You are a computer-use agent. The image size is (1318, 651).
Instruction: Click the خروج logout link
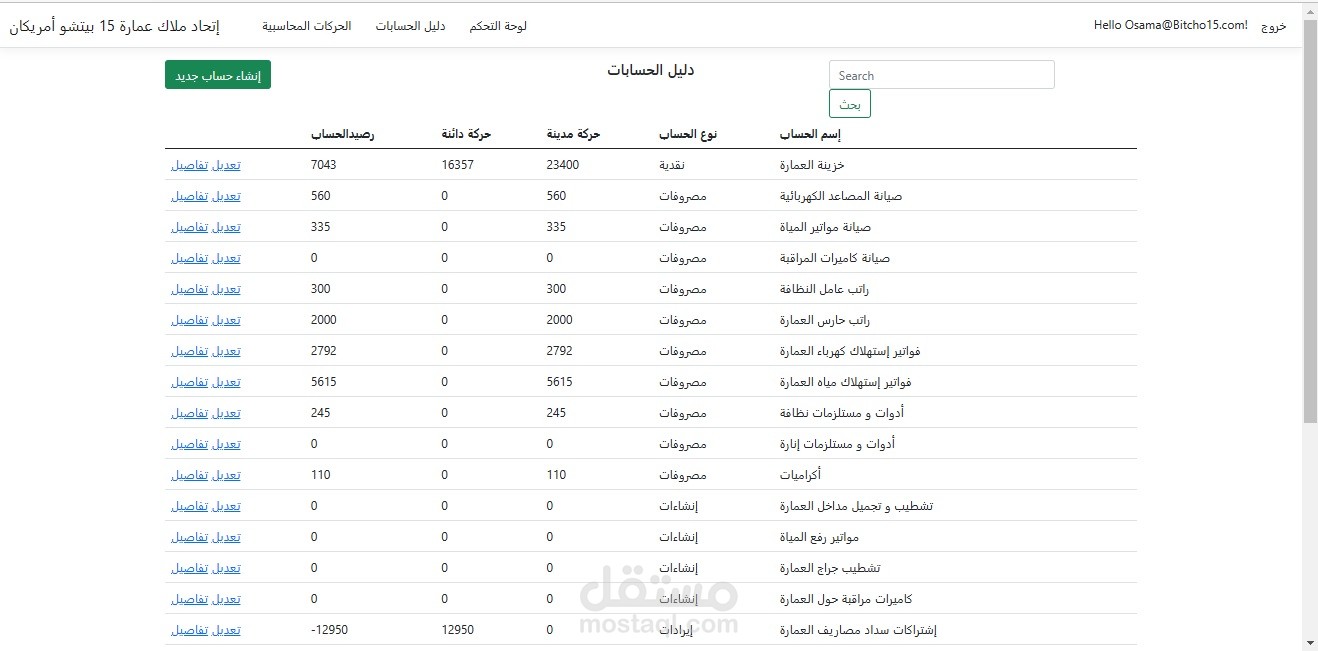pos(1274,26)
